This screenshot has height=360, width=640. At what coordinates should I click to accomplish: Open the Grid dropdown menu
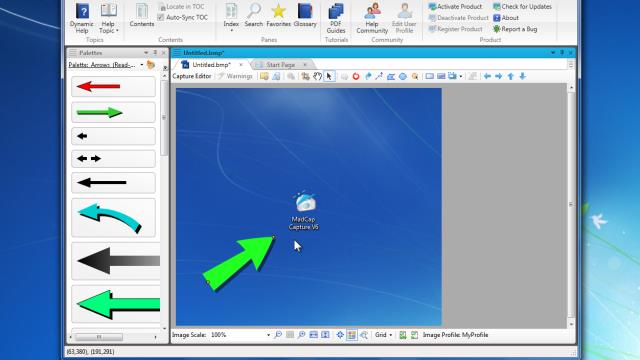coord(383,335)
